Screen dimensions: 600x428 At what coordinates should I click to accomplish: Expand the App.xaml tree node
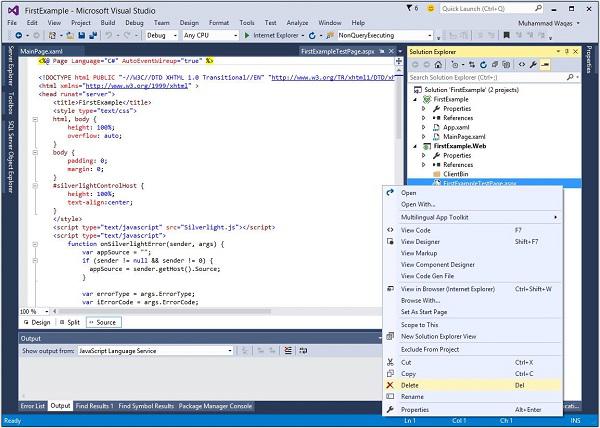424,128
